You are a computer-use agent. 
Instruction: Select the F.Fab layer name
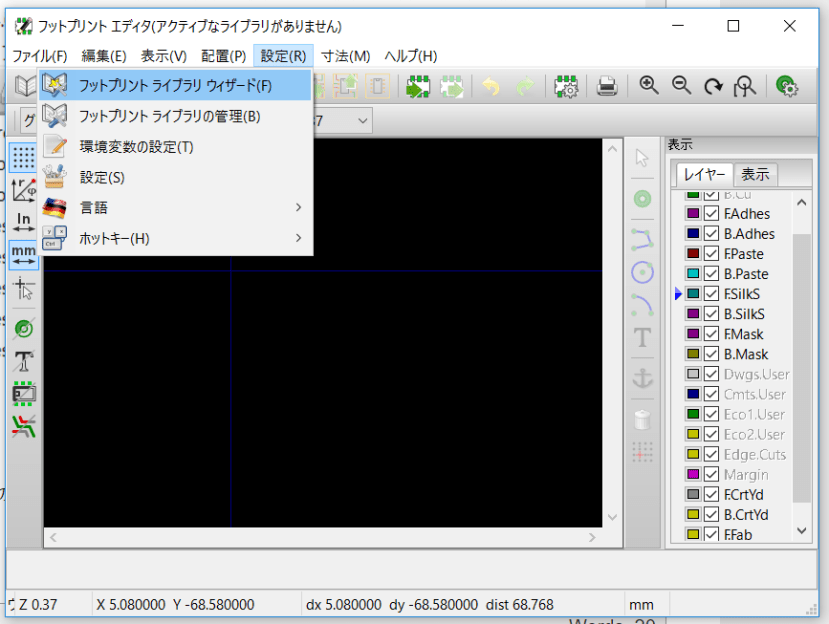point(738,535)
